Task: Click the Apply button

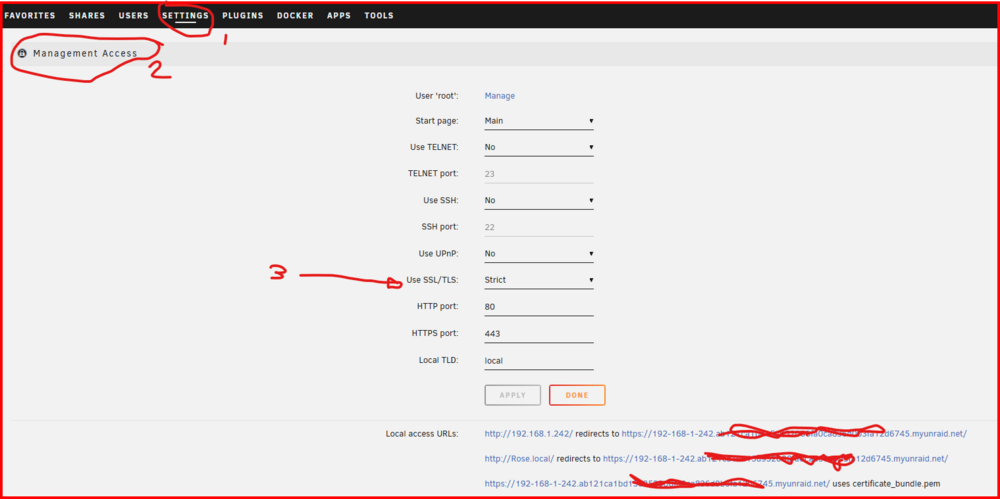Action: tap(513, 395)
